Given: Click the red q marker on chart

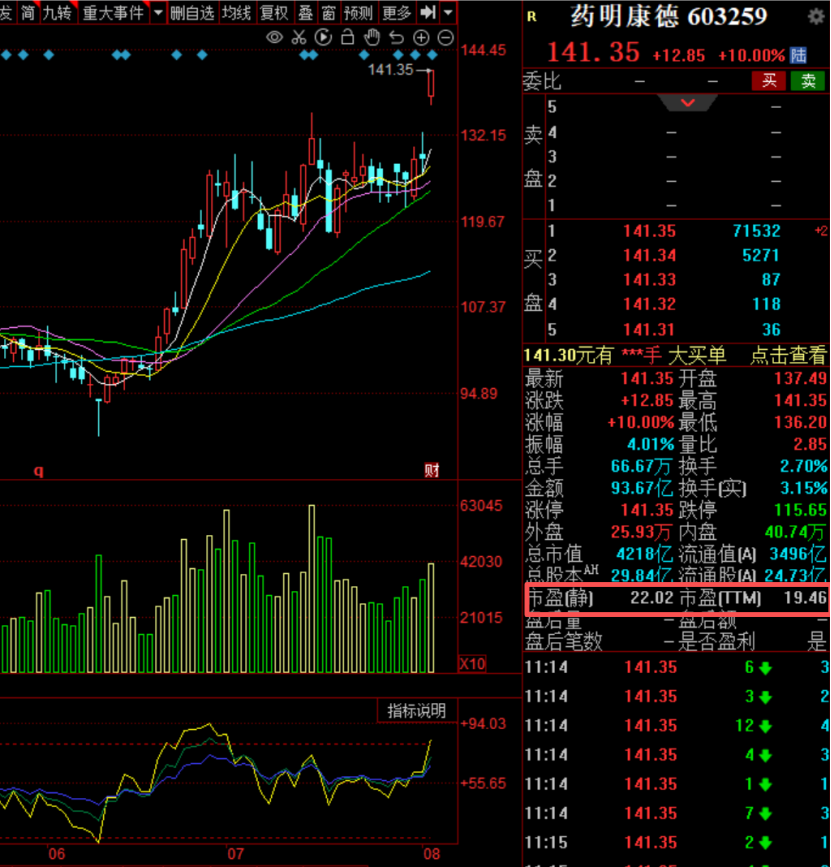Looking at the screenshot, I should point(39,471).
